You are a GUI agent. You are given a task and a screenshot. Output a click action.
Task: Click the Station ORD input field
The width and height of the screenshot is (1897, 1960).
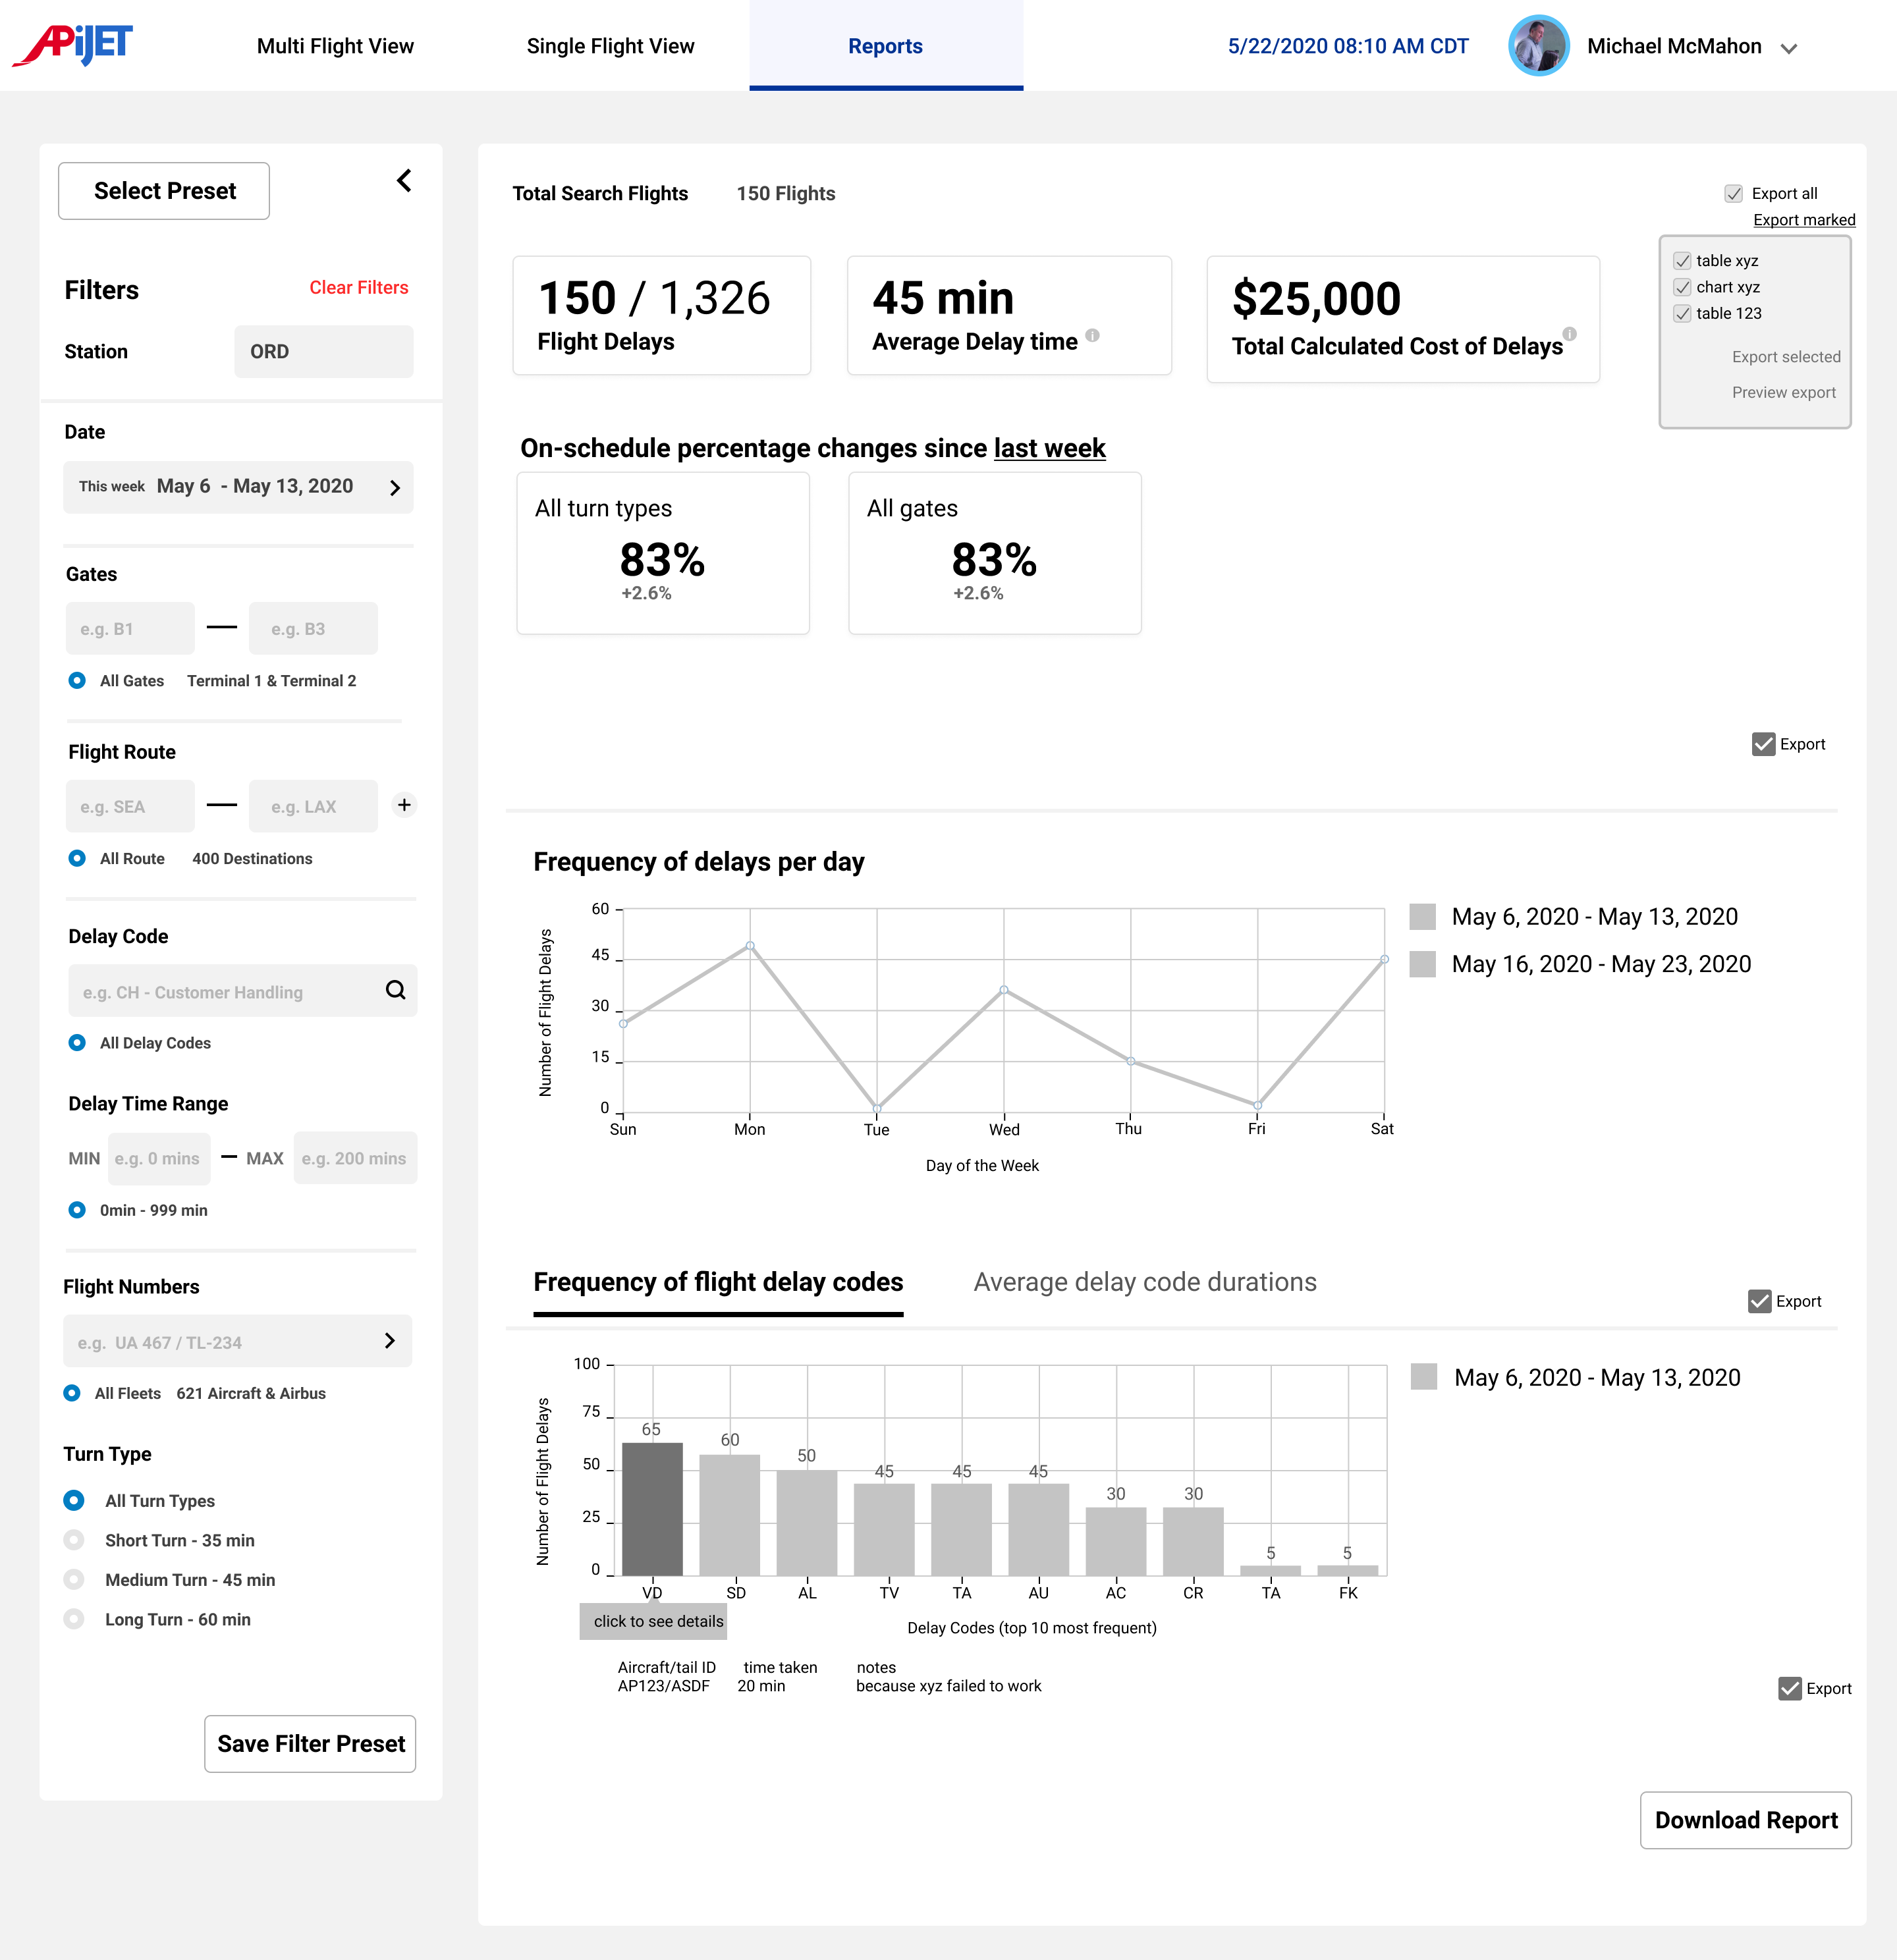tap(323, 352)
